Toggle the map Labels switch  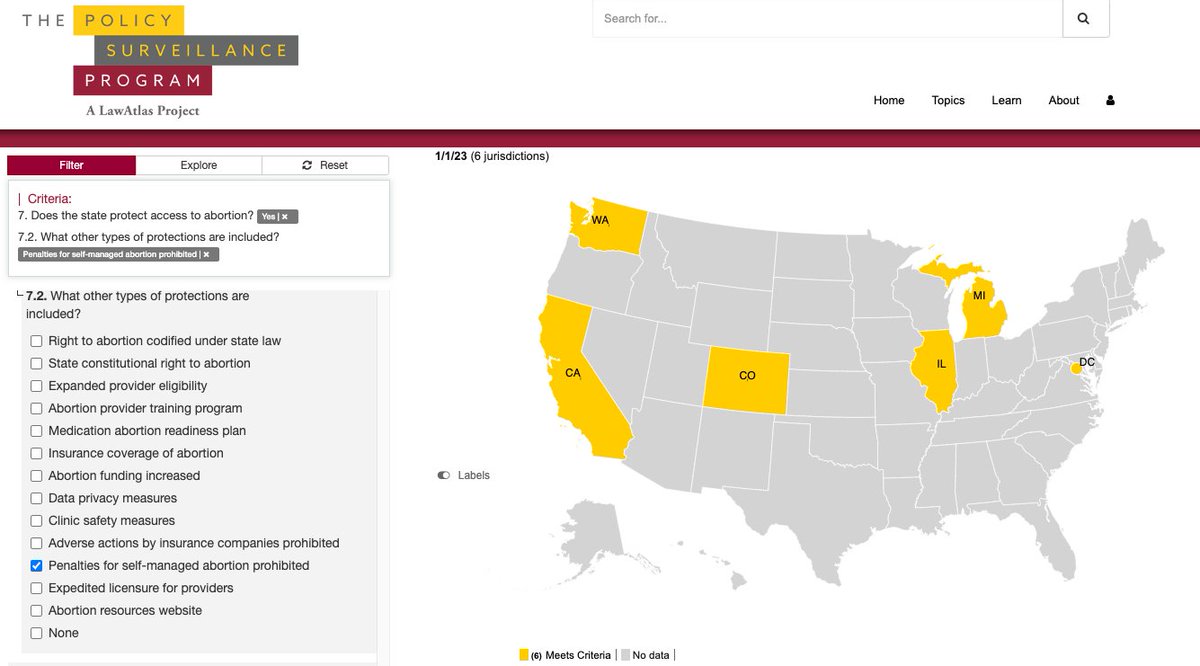[444, 475]
